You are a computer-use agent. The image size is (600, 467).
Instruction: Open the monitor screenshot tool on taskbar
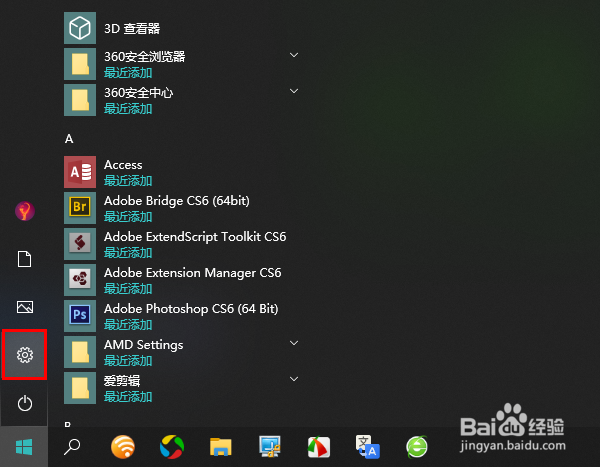[270, 446]
